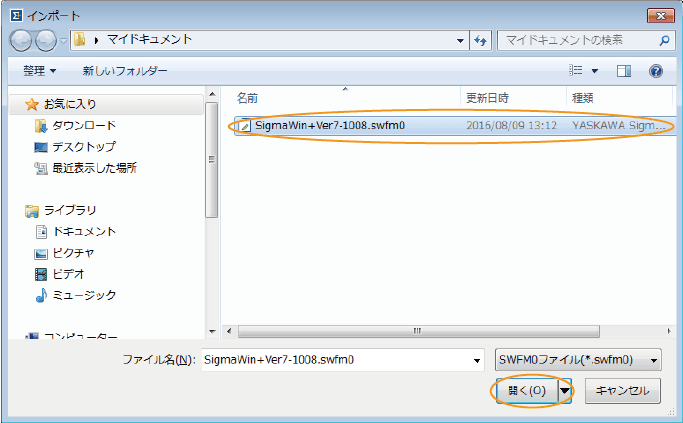683x423 pixels.
Task: Click the date 2016/08/09 13:12
Action: click(x=511, y=125)
